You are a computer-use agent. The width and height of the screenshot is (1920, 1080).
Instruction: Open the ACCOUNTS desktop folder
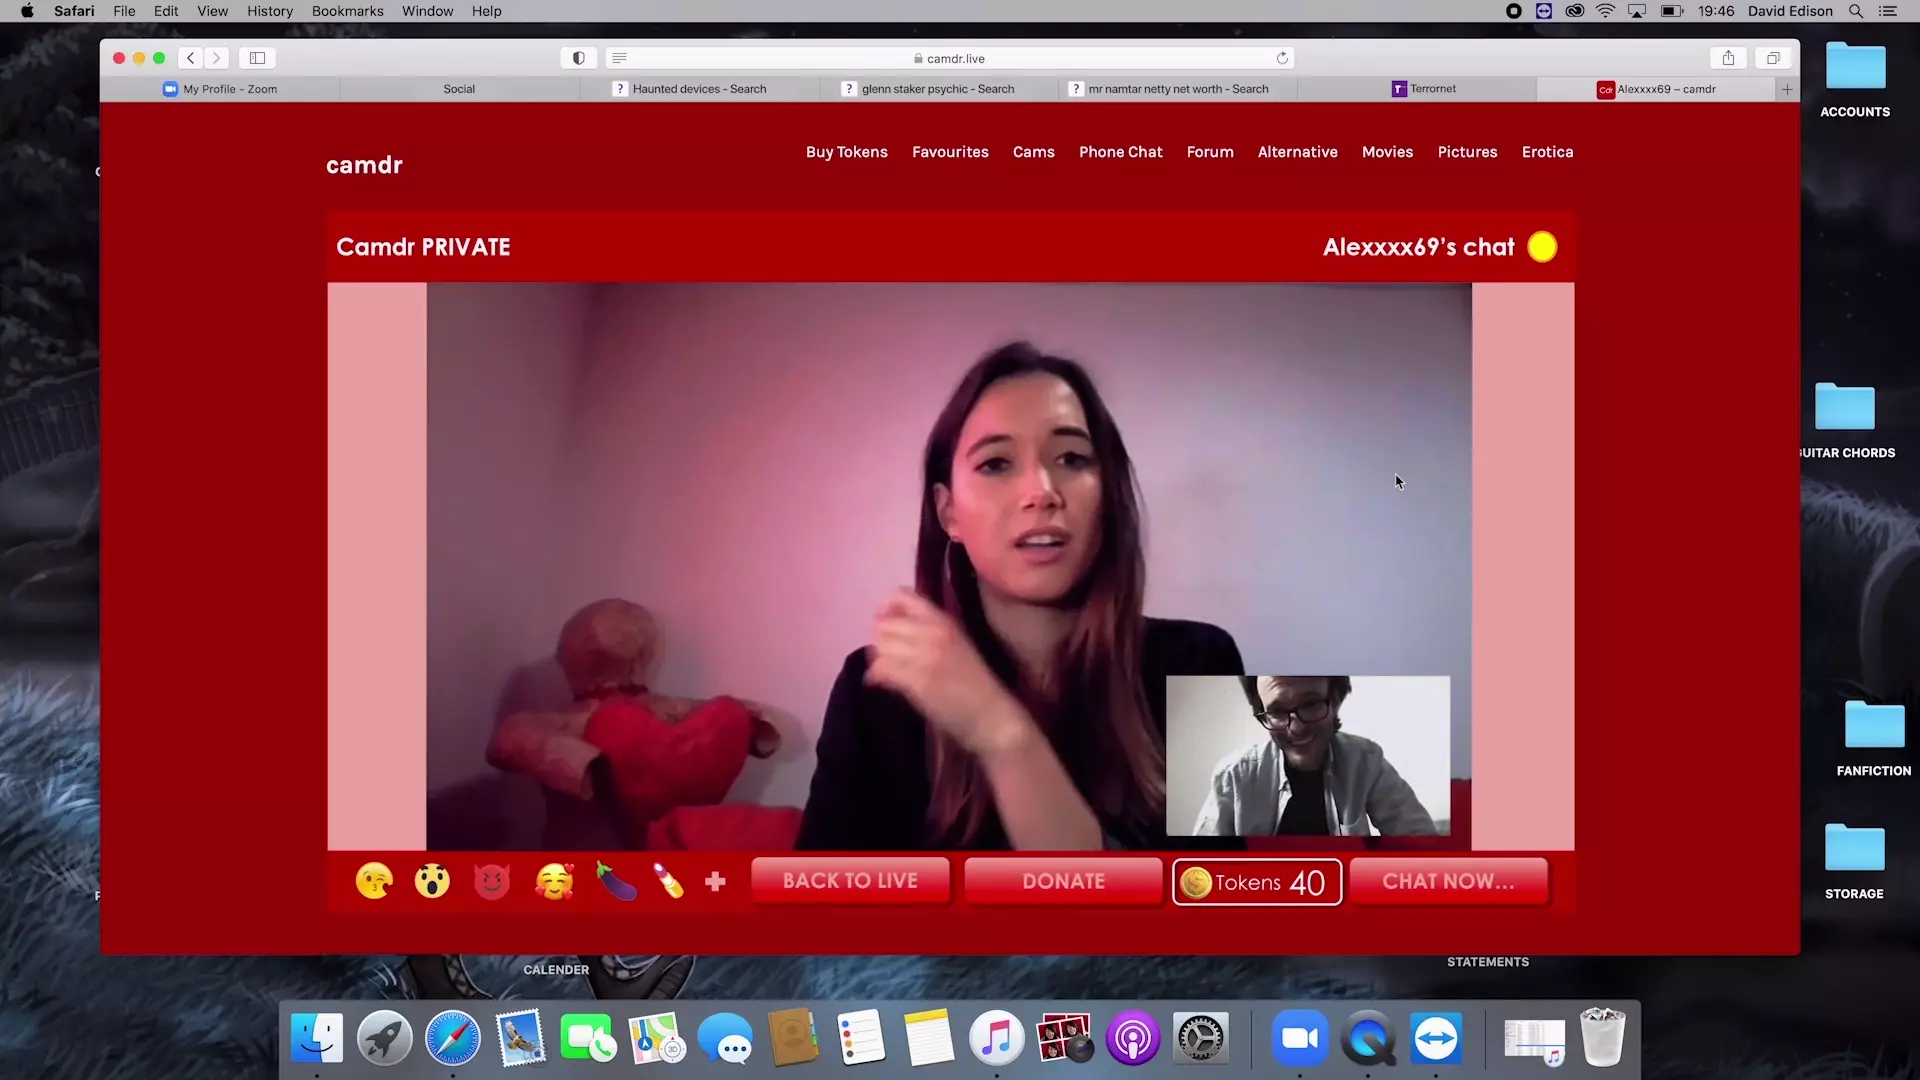click(1855, 80)
